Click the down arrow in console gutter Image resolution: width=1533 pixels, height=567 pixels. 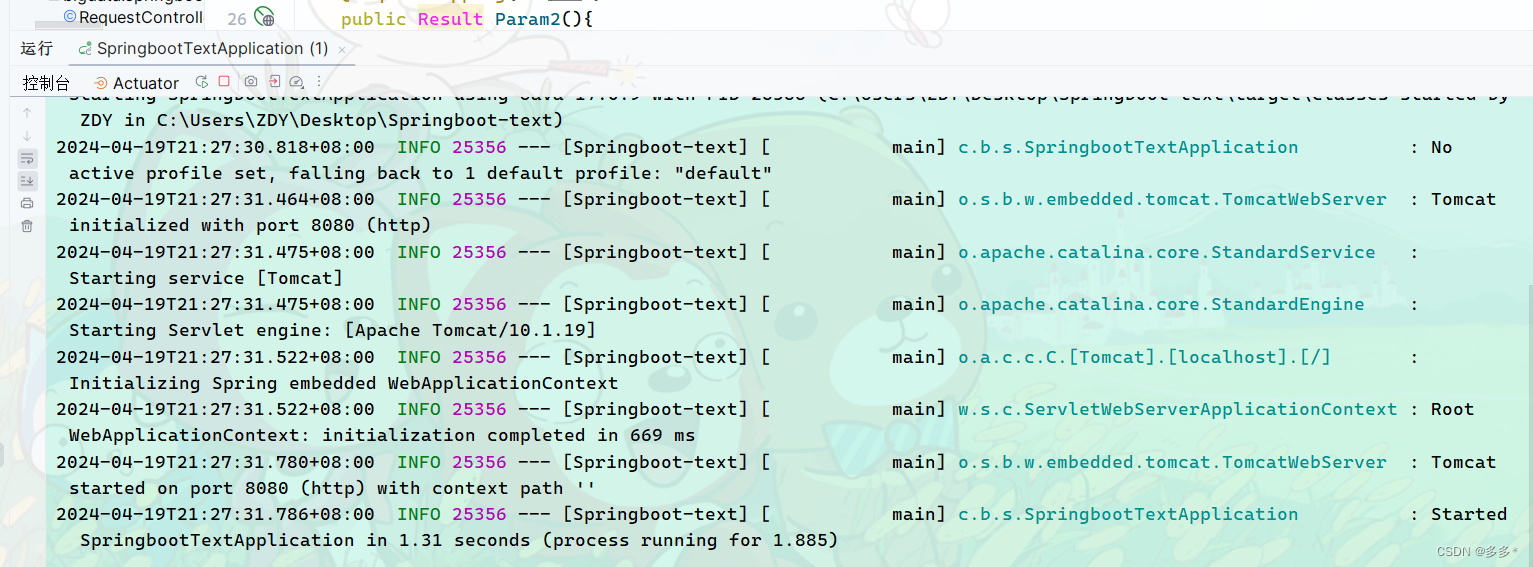point(27,136)
